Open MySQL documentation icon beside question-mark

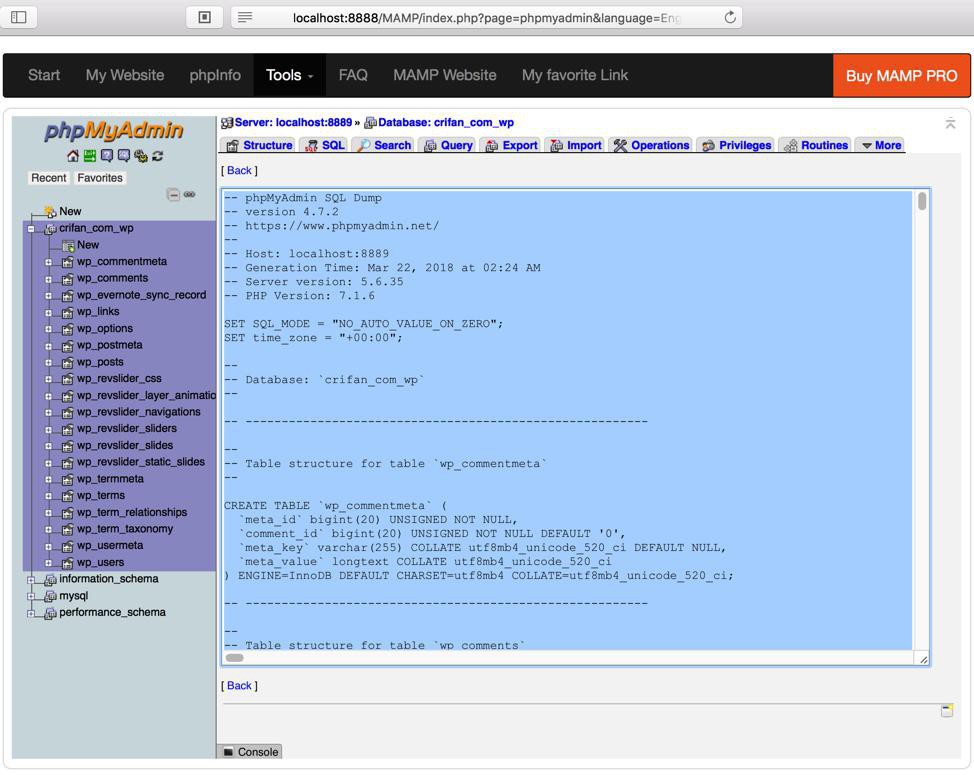(x=124, y=156)
